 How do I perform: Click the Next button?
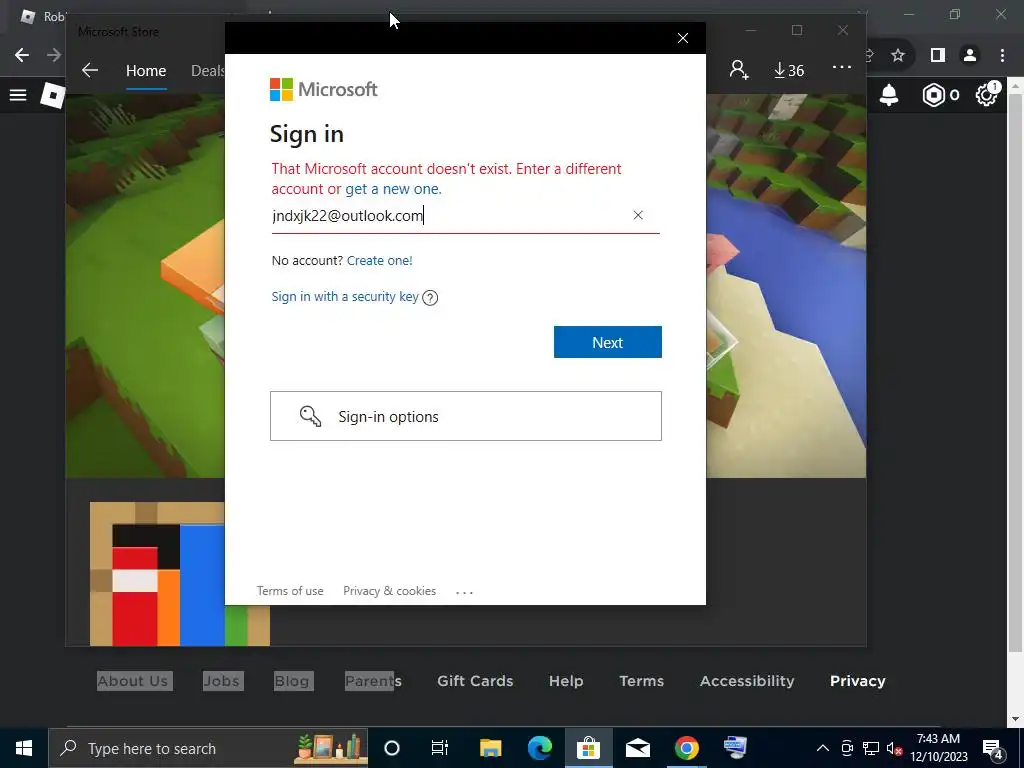click(x=607, y=342)
